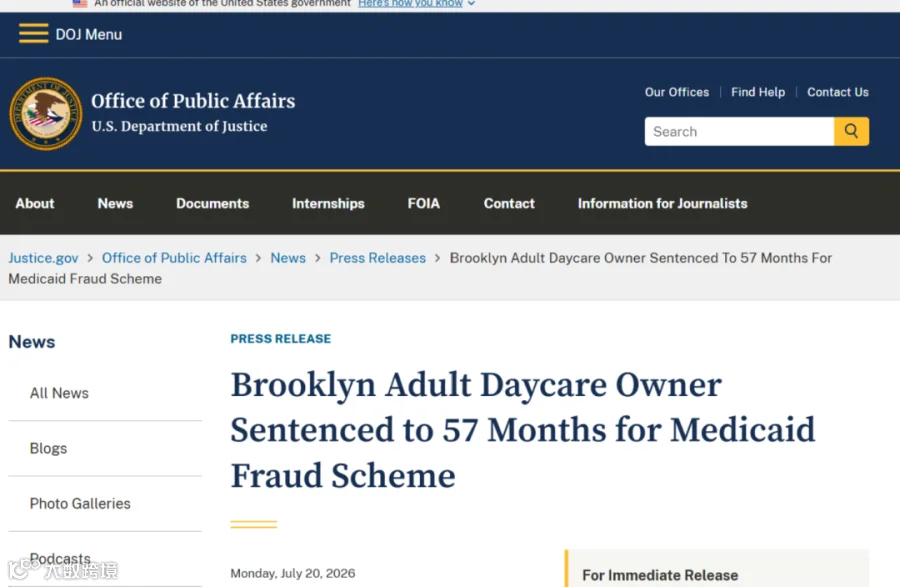Click the Press Releases breadcrumb link
This screenshot has width=900, height=587.
tap(378, 258)
